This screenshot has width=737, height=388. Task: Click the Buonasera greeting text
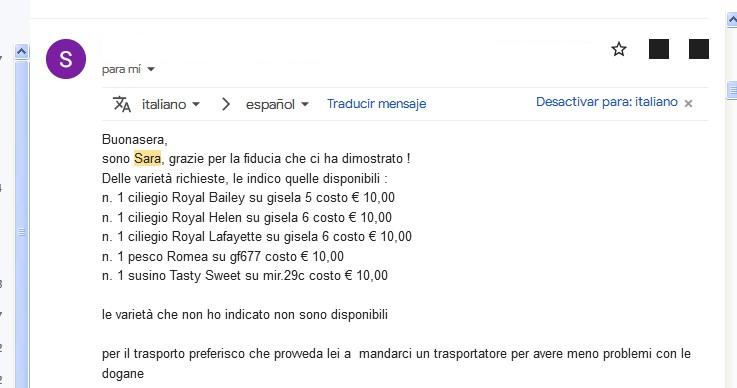(x=134, y=139)
